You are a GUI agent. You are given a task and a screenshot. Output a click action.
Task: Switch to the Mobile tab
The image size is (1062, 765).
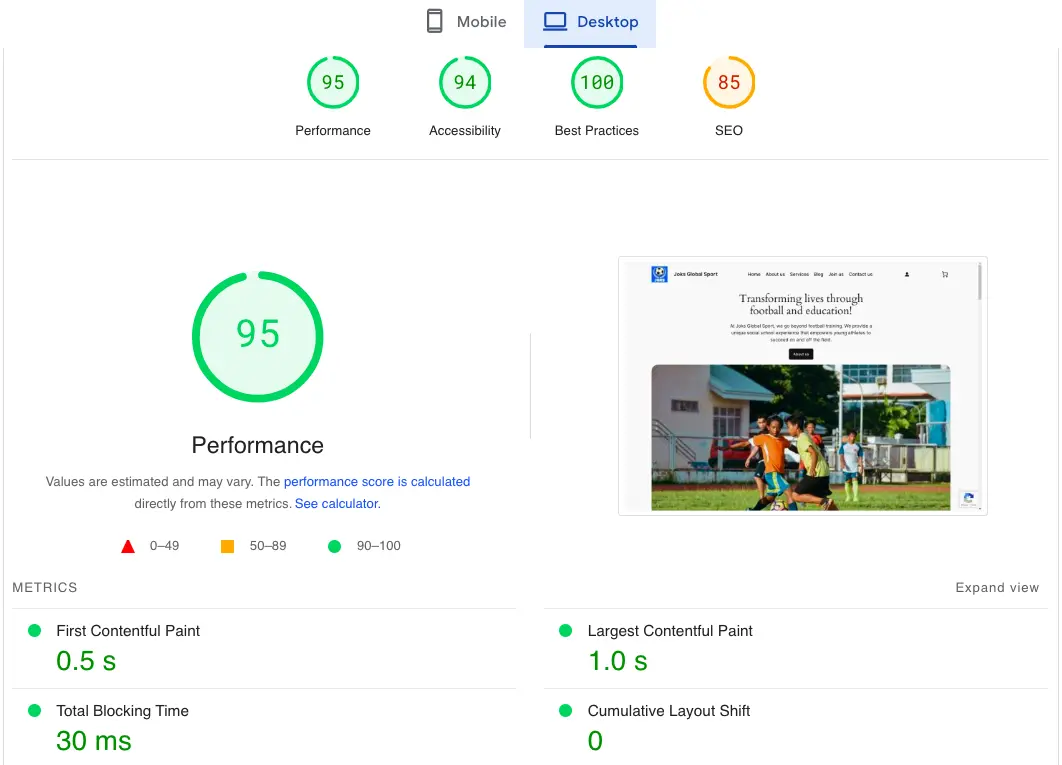[x=466, y=20]
